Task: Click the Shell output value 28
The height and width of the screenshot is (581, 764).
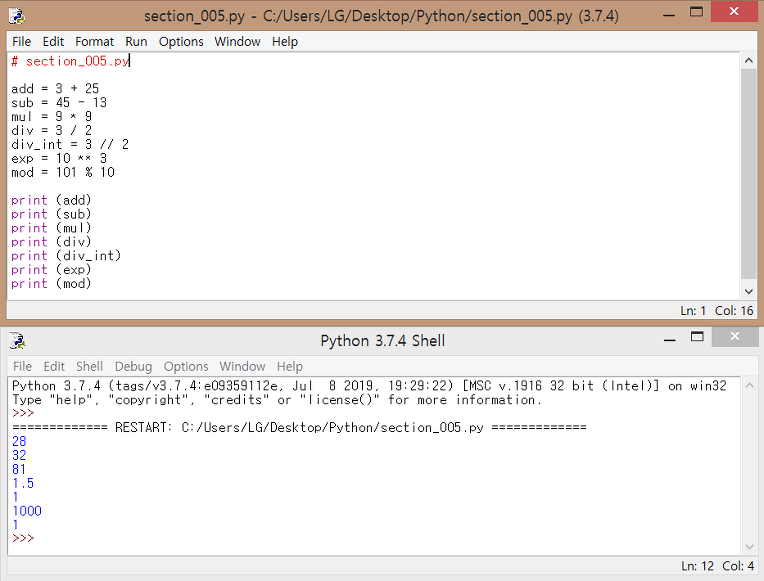Action: tap(19, 442)
